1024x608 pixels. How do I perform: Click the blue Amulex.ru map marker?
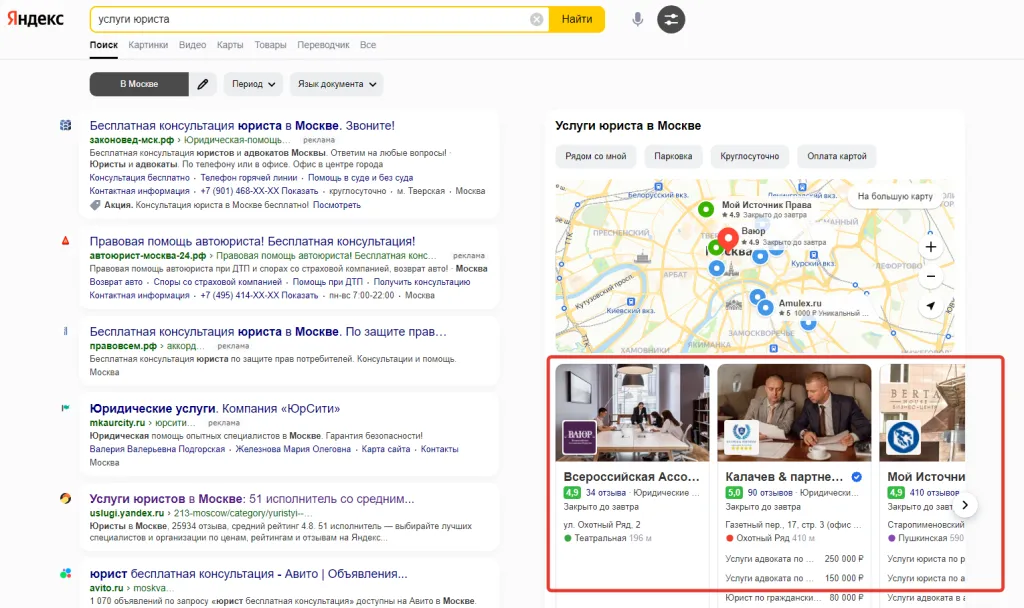[x=765, y=307]
